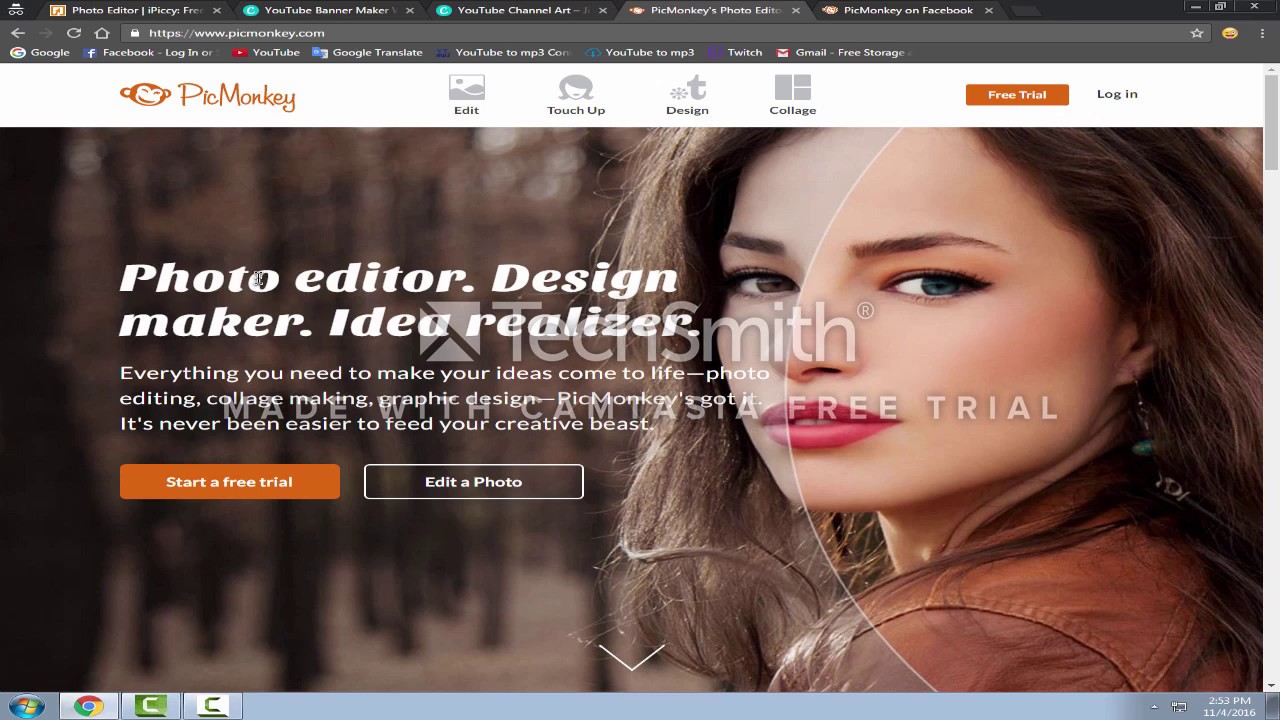Open Windows Start menu orb
This screenshot has height=720, width=1280.
pyautogui.click(x=27, y=707)
